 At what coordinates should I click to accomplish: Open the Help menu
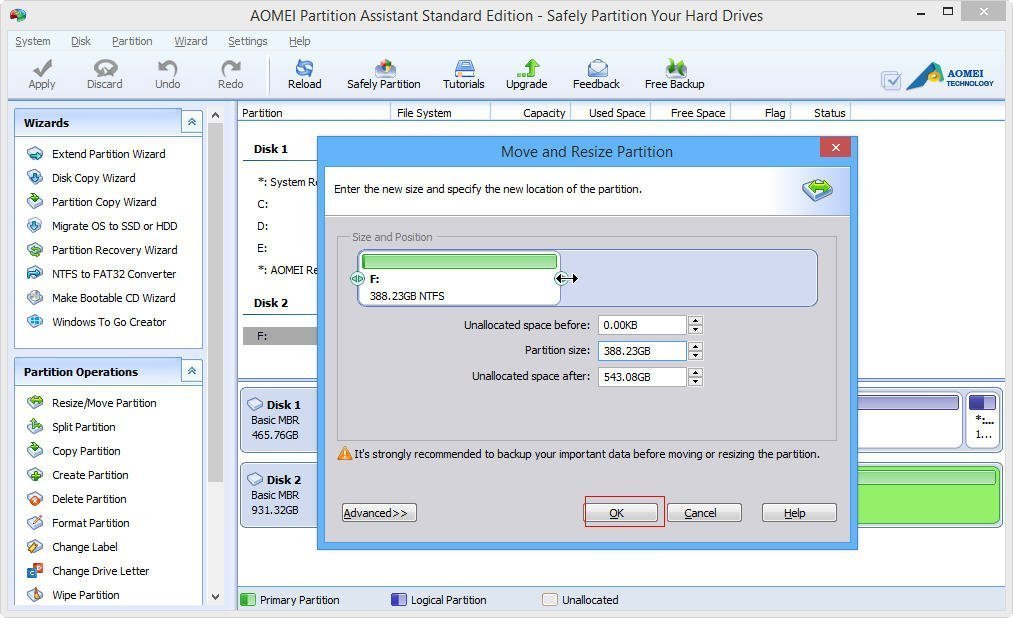[299, 41]
